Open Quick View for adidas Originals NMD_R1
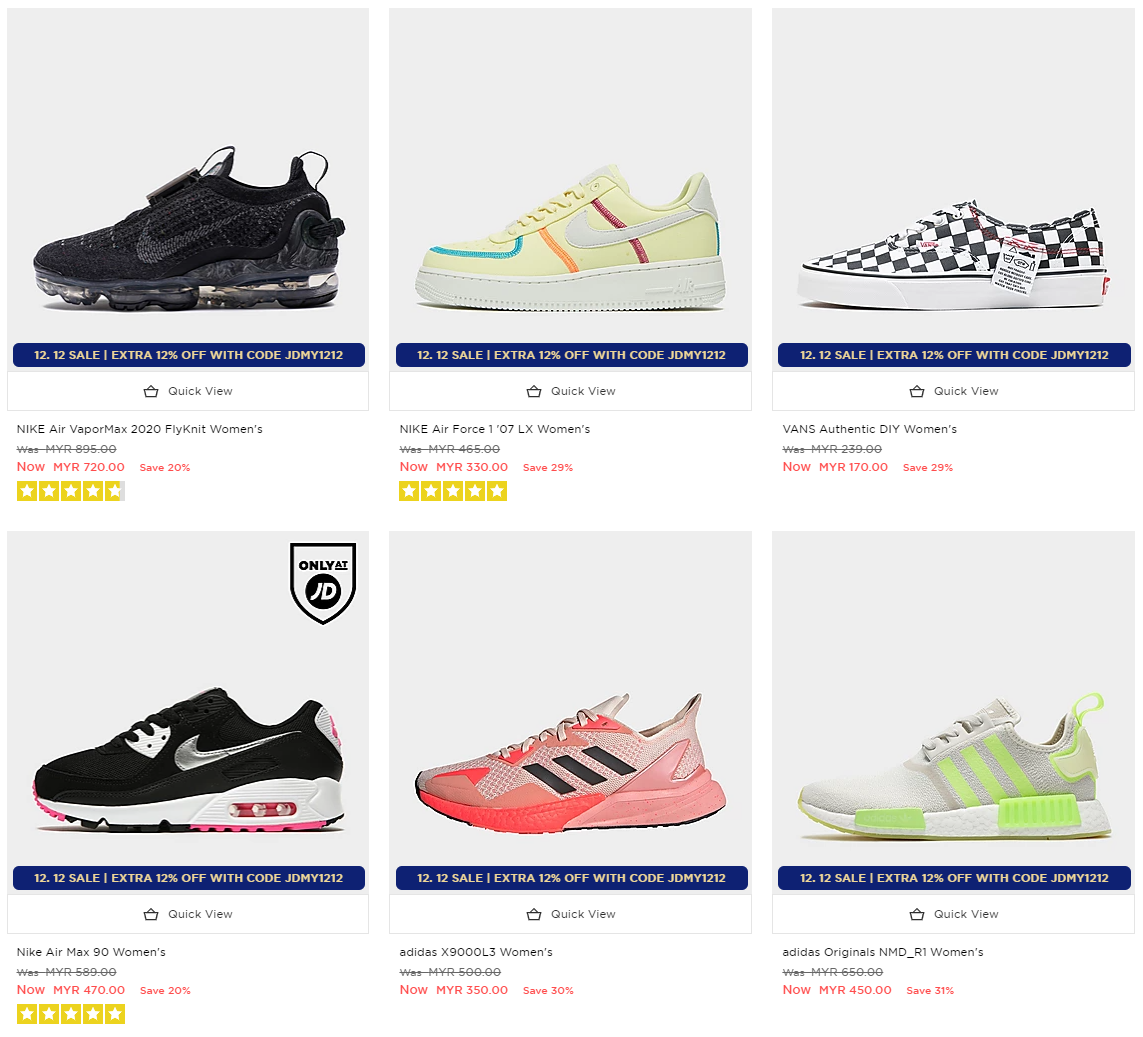This screenshot has height=1037, width=1143. 953,915
